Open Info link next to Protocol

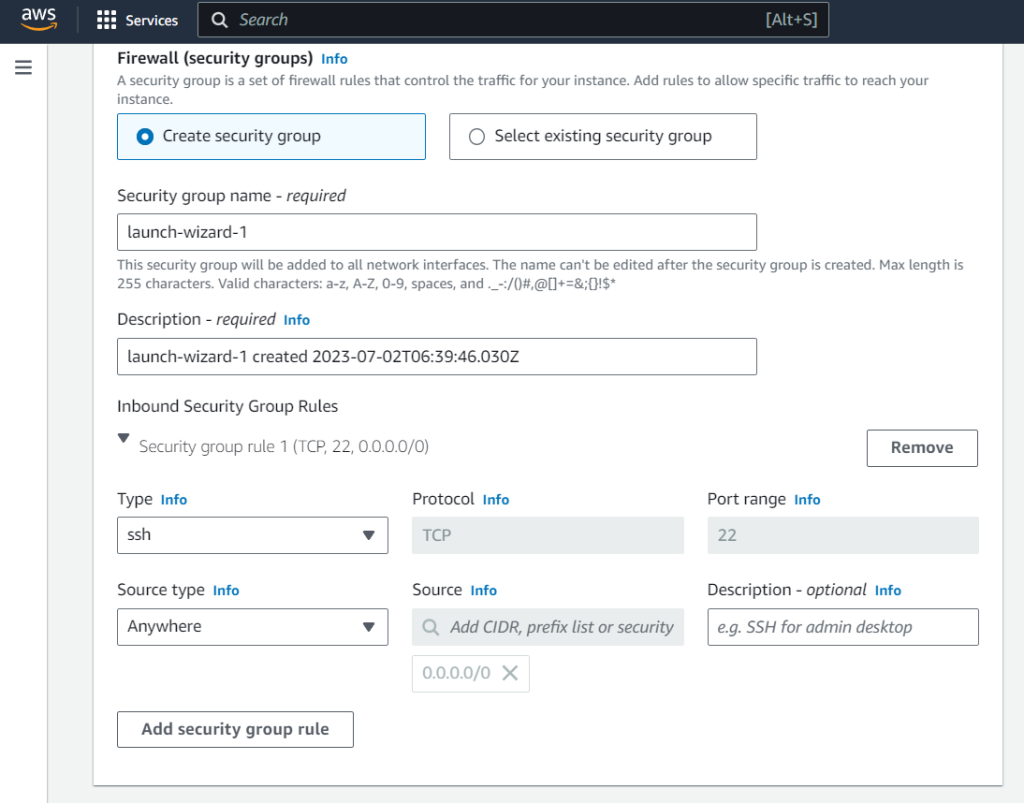496,500
